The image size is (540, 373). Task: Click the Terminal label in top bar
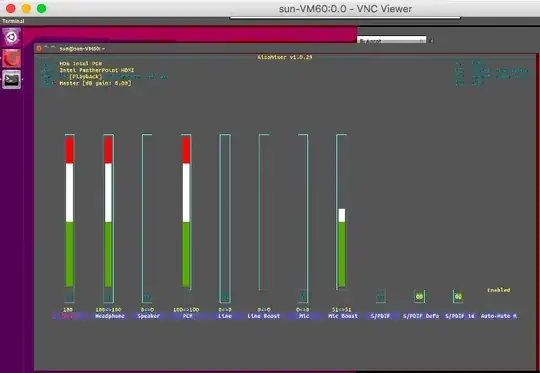click(13, 21)
